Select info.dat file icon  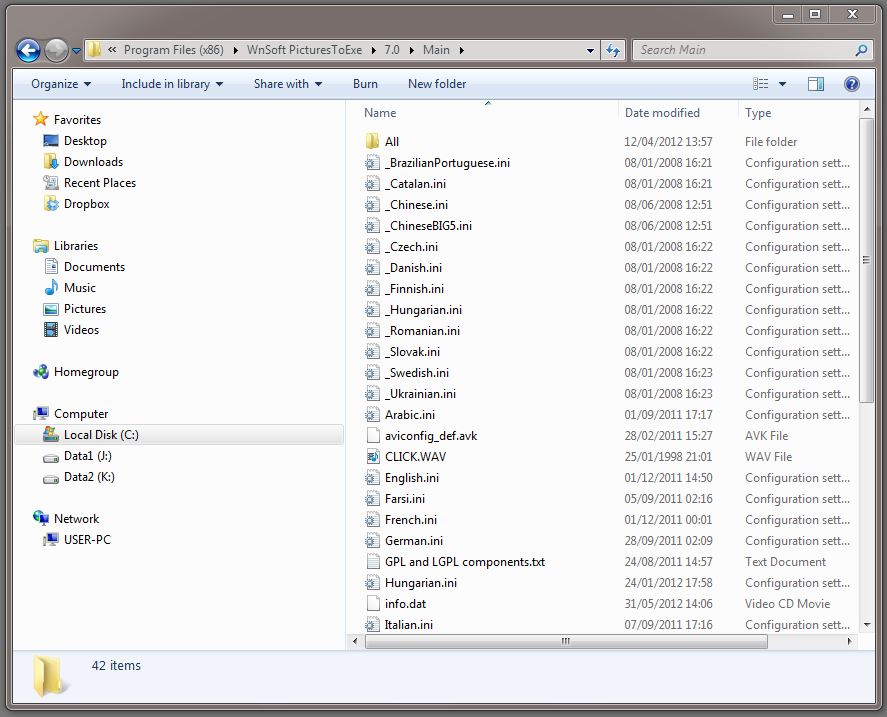pyautogui.click(x=373, y=604)
